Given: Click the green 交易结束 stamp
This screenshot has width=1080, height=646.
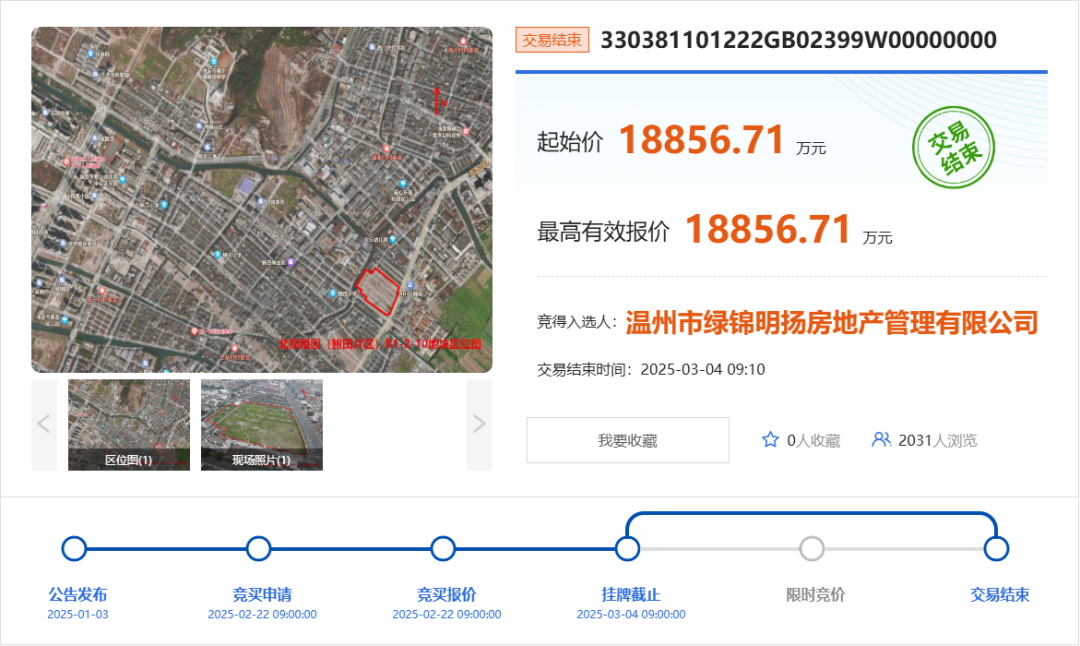Looking at the screenshot, I should pos(952,149).
